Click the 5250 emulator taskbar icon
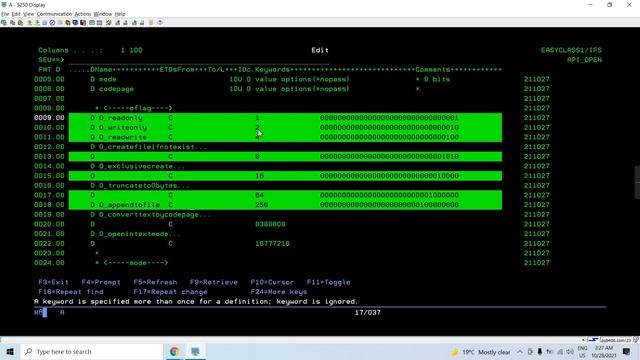This screenshot has height=360, width=640. [x=195, y=351]
